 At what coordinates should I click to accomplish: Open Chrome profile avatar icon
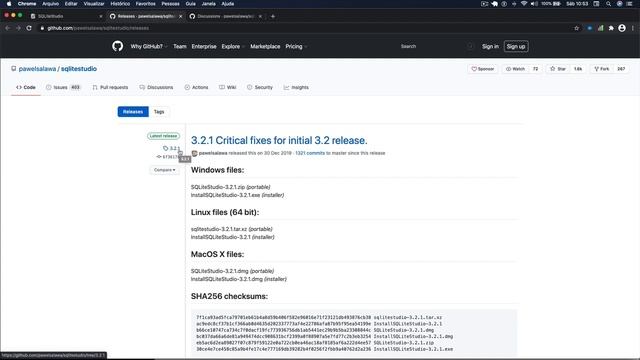click(622, 28)
